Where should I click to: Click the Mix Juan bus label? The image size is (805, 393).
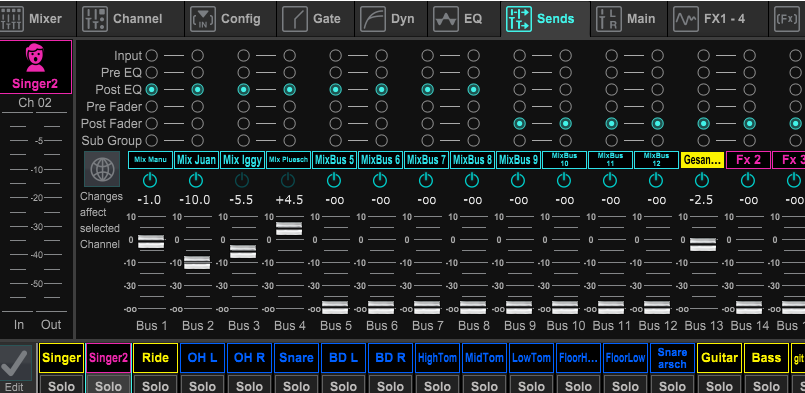pos(197,160)
